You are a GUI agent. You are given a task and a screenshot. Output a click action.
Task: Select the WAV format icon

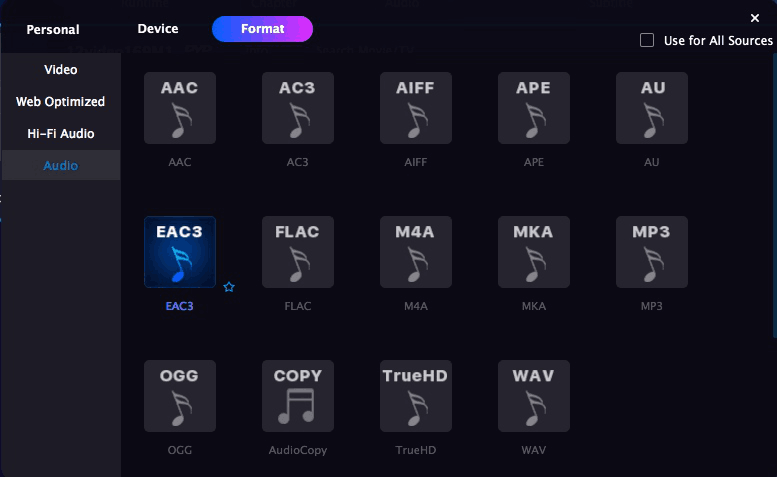[533, 396]
